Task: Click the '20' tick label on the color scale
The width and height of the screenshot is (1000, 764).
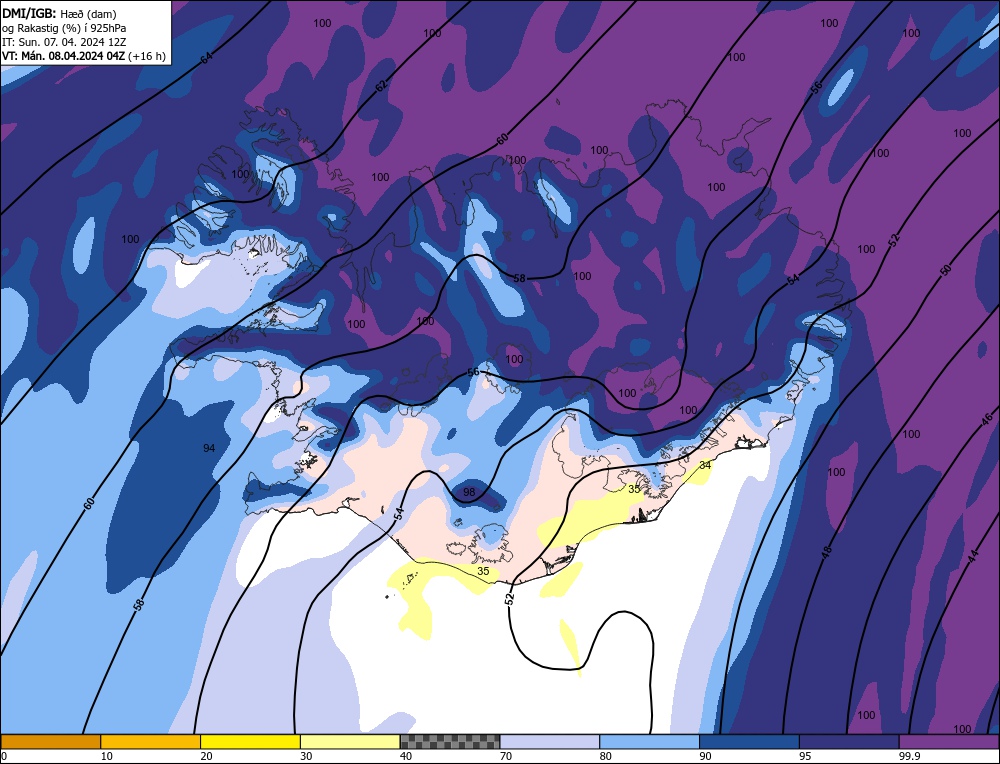Action: [206, 756]
